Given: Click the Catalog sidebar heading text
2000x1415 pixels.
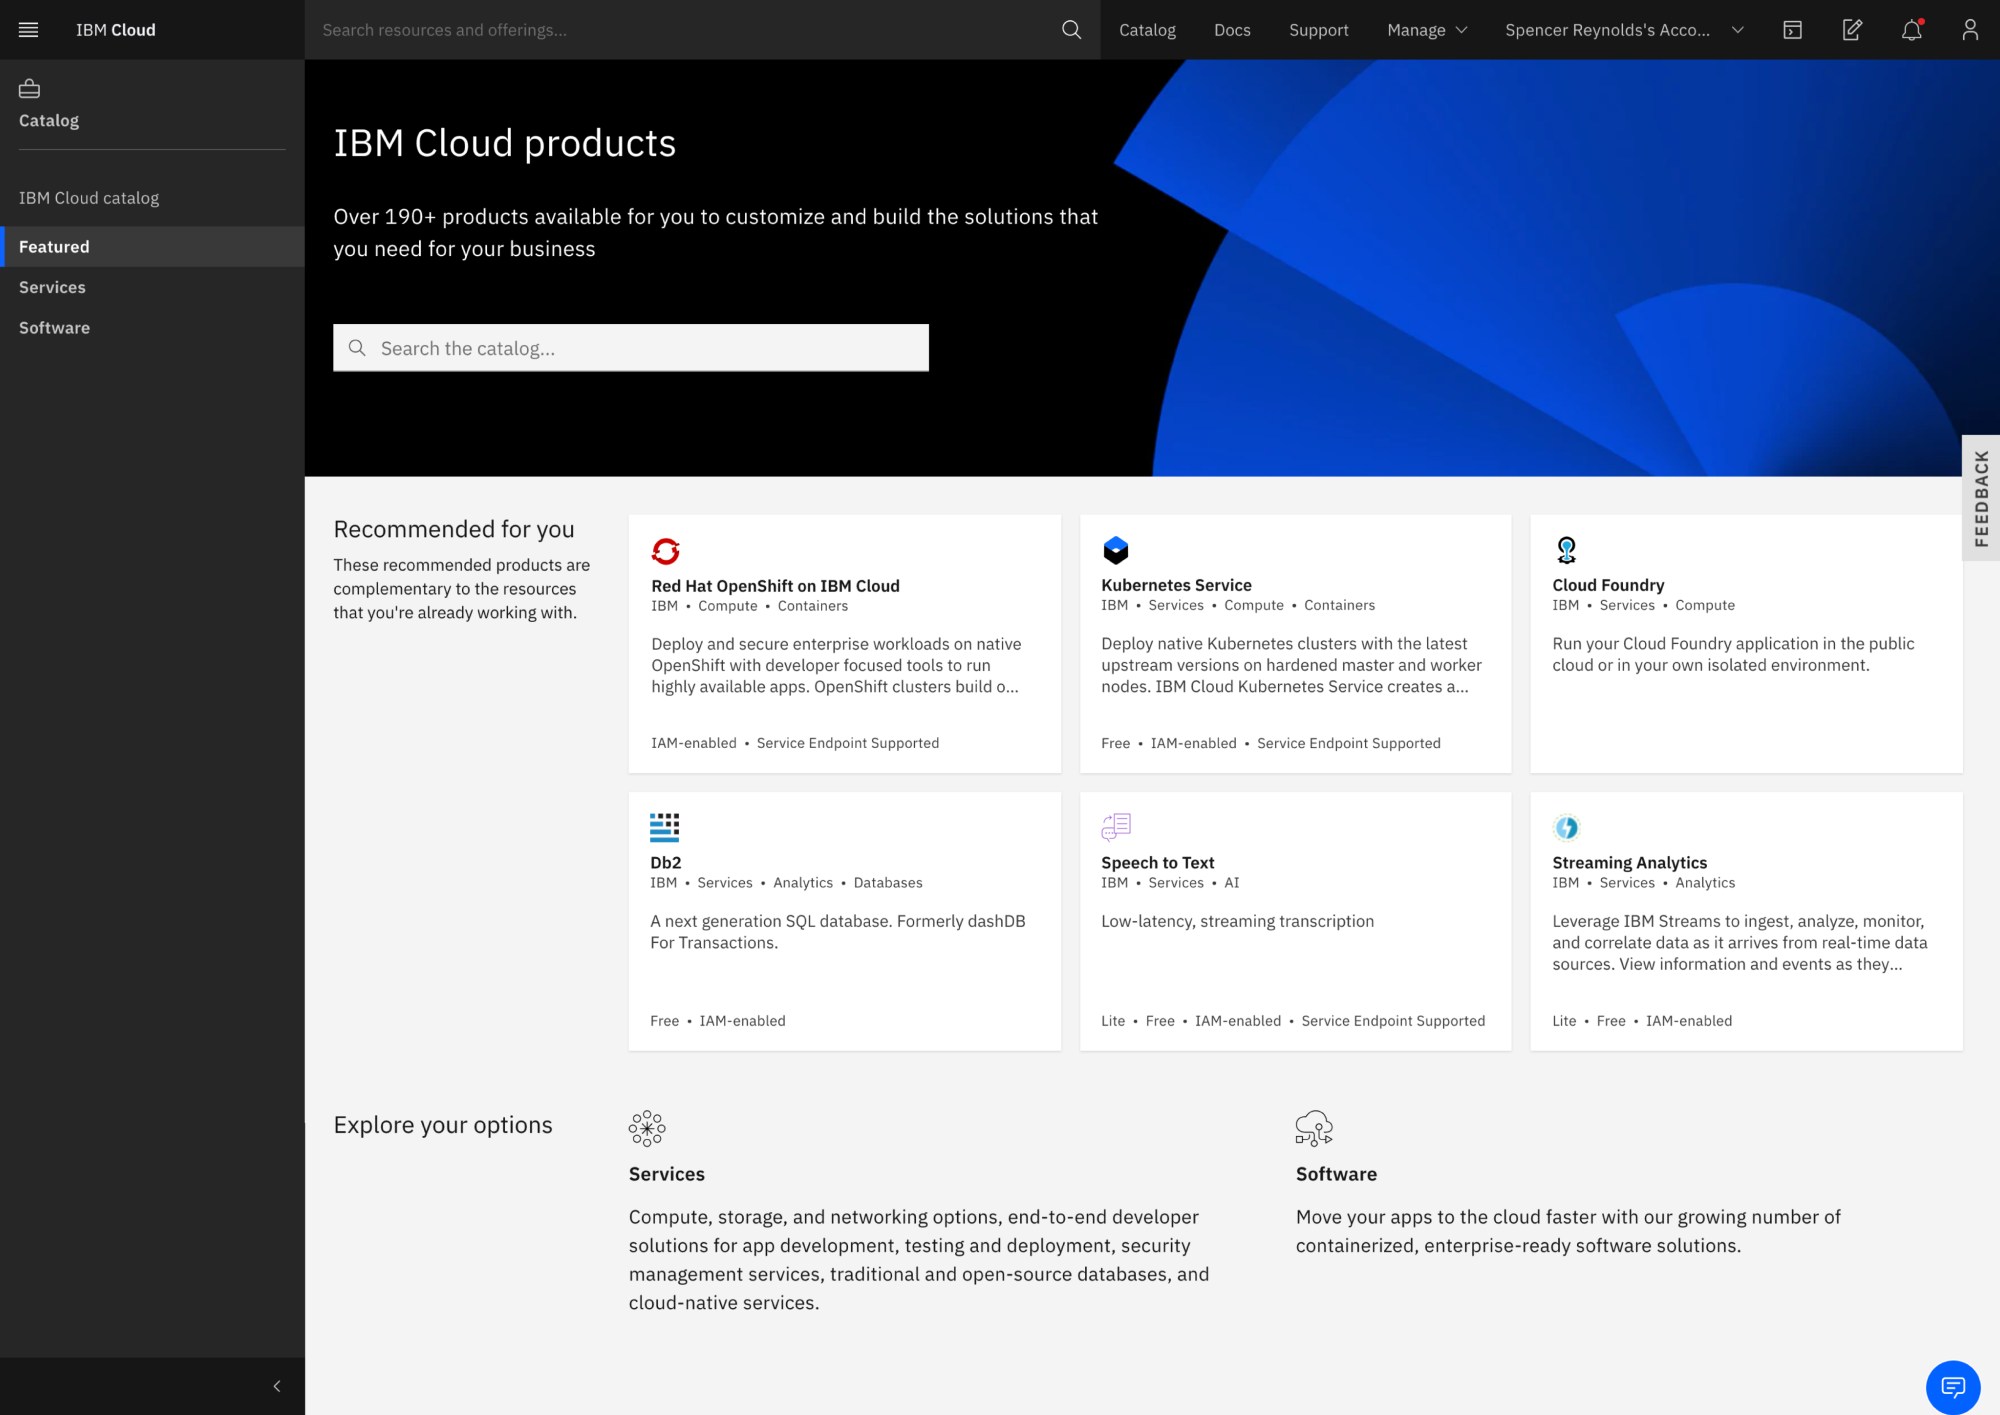Looking at the screenshot, I should pyautogui.click(x=49, y=120).
